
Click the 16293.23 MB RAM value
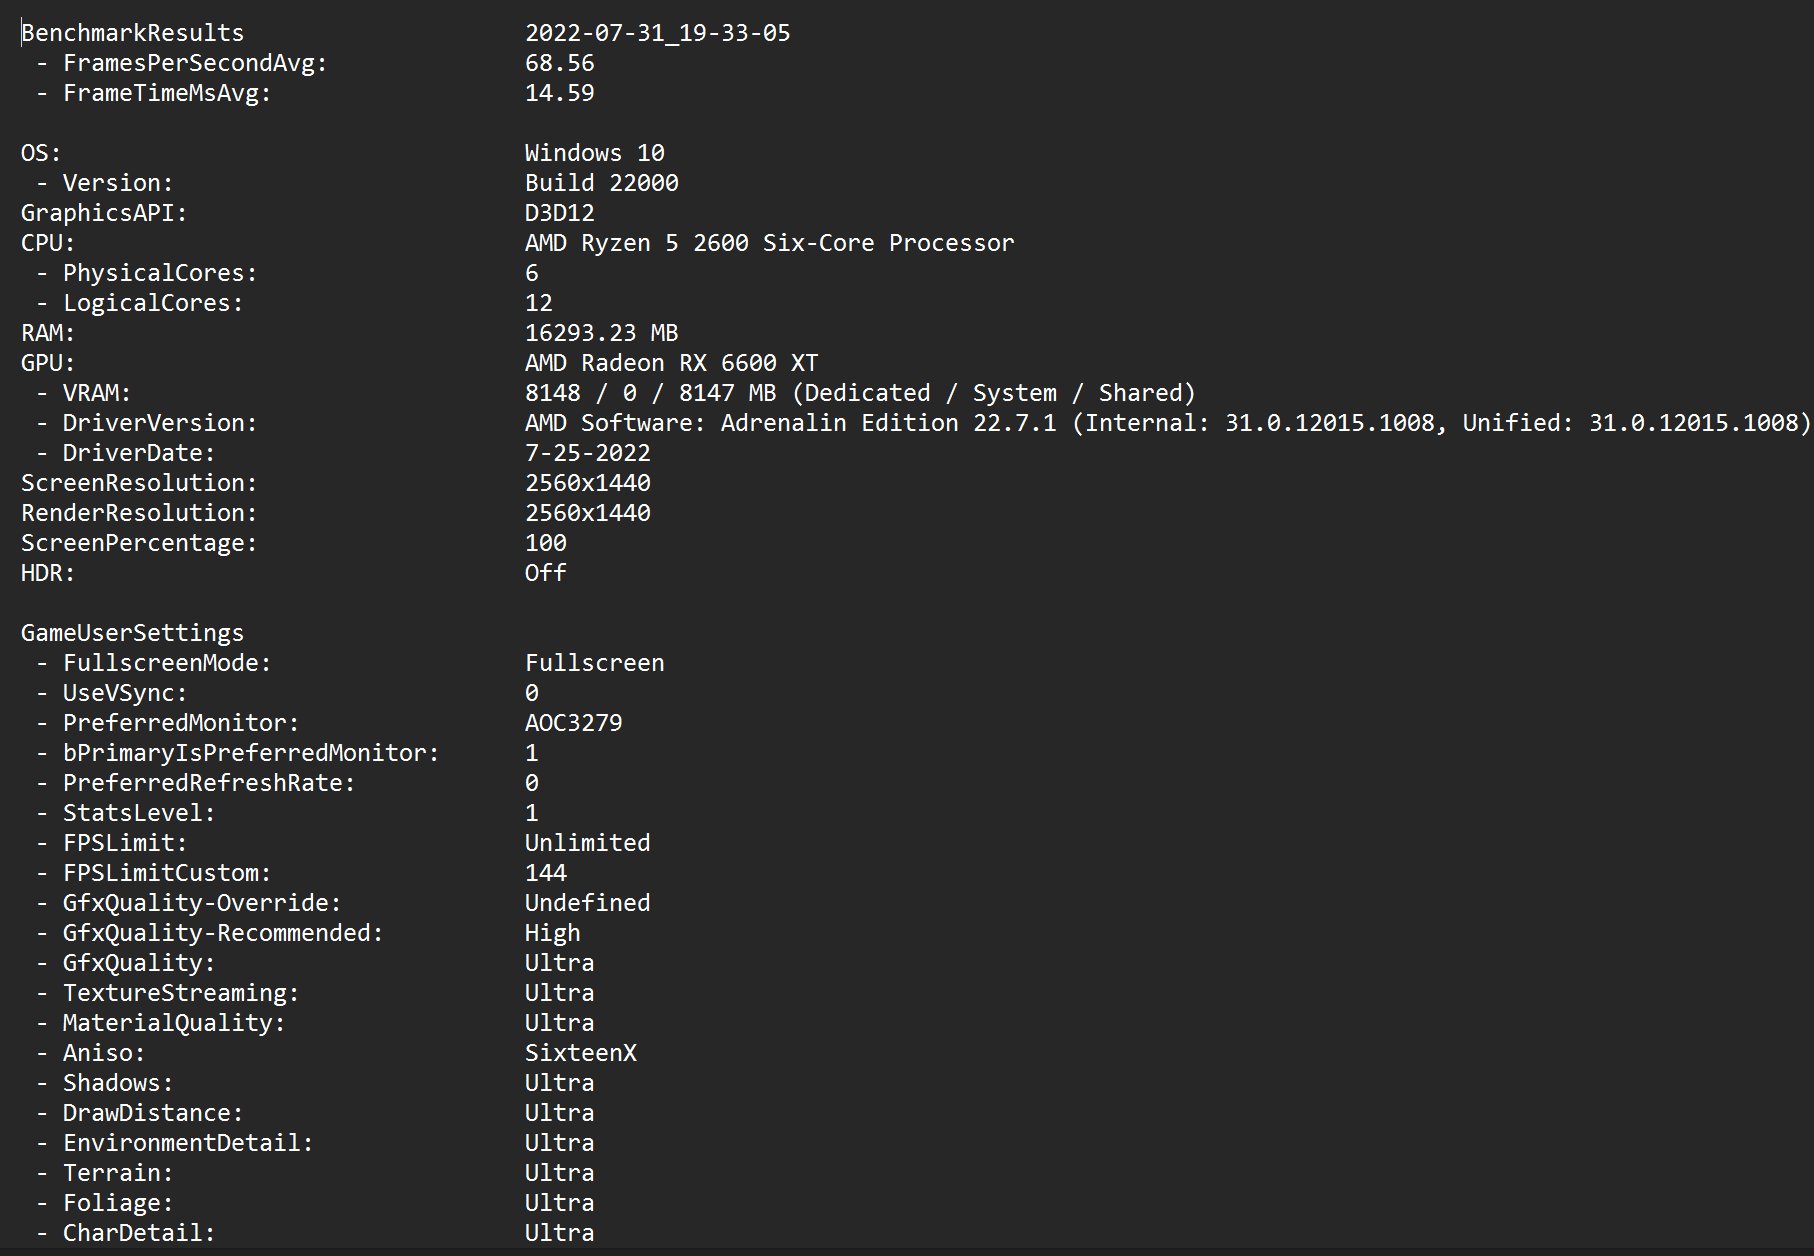[601, 333]
